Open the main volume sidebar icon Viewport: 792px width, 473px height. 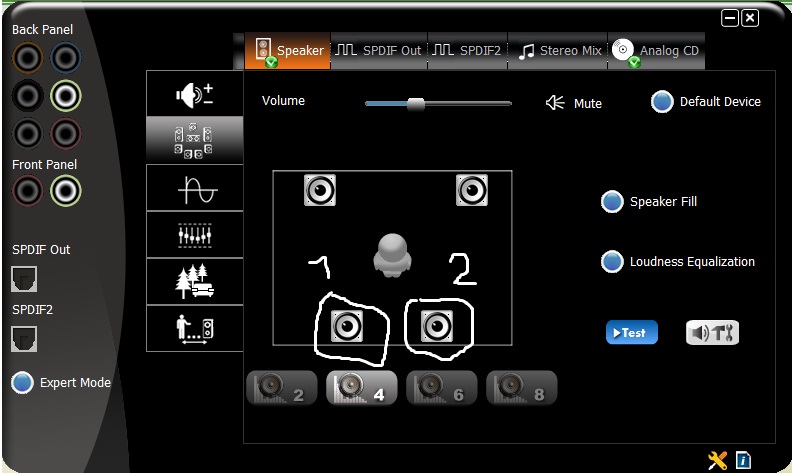click(x=194, y=94)
